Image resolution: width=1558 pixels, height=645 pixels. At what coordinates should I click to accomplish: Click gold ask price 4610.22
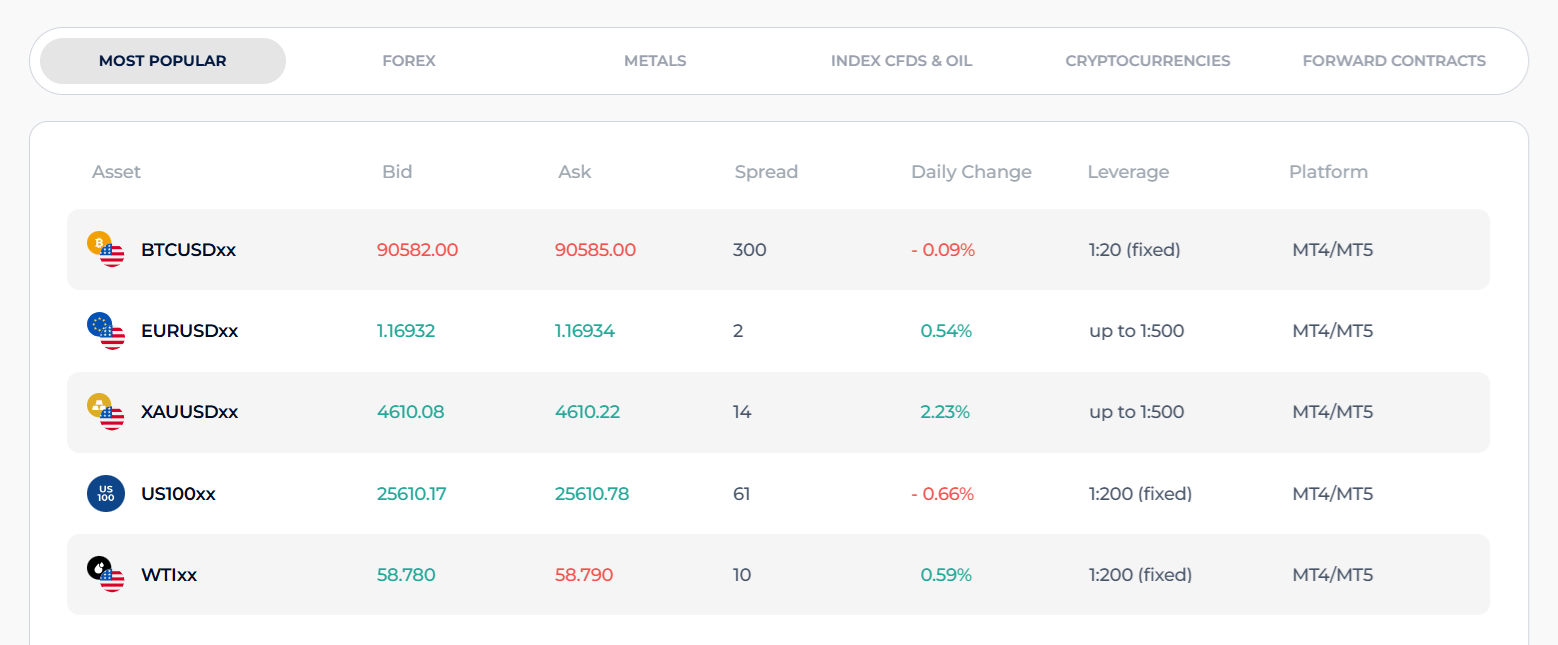click(x=587, y=412)
